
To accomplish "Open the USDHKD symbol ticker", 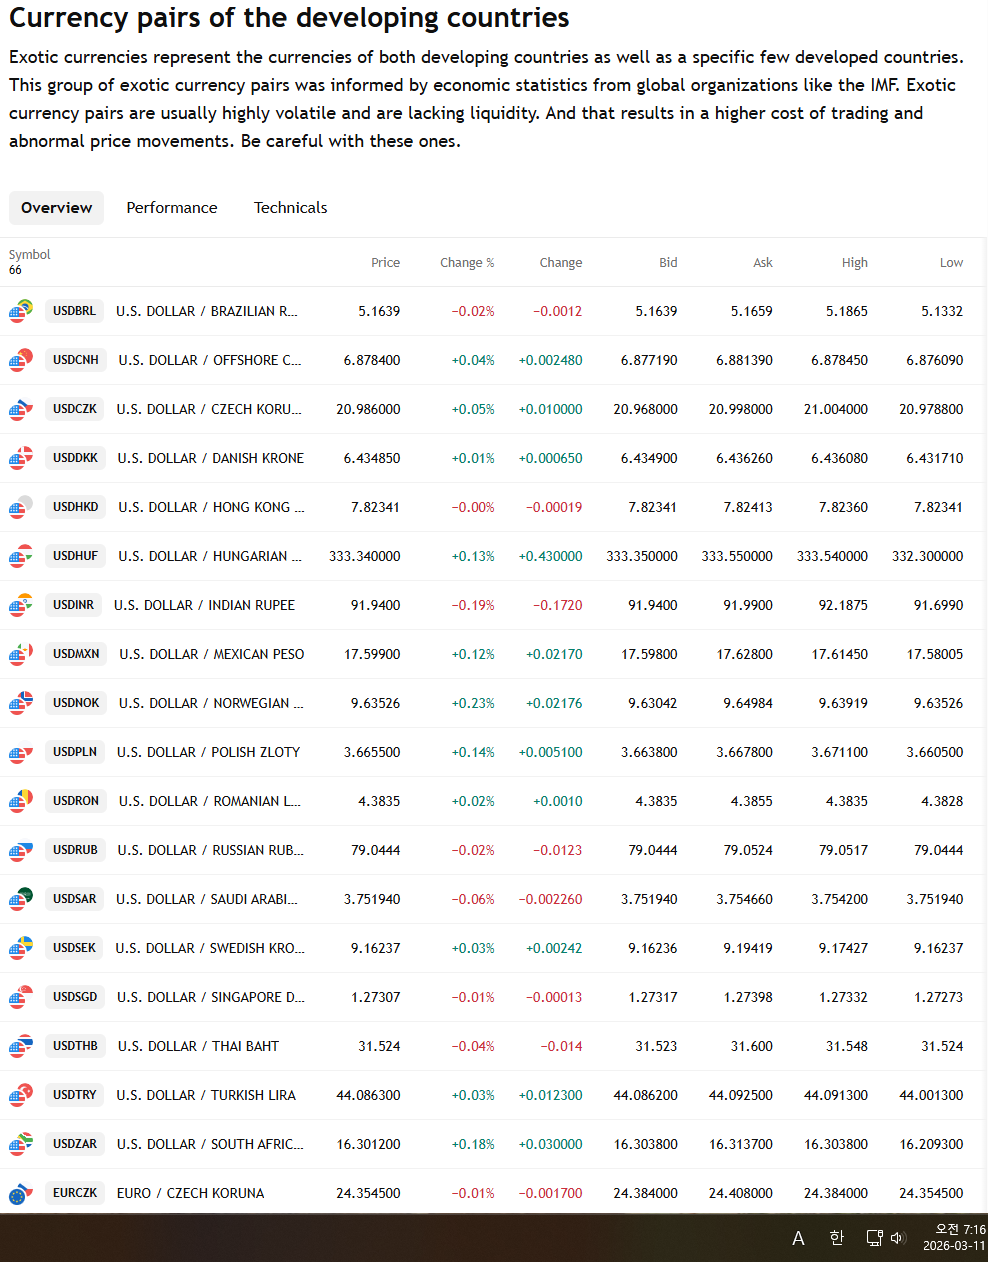I will (x=76, y=507).
